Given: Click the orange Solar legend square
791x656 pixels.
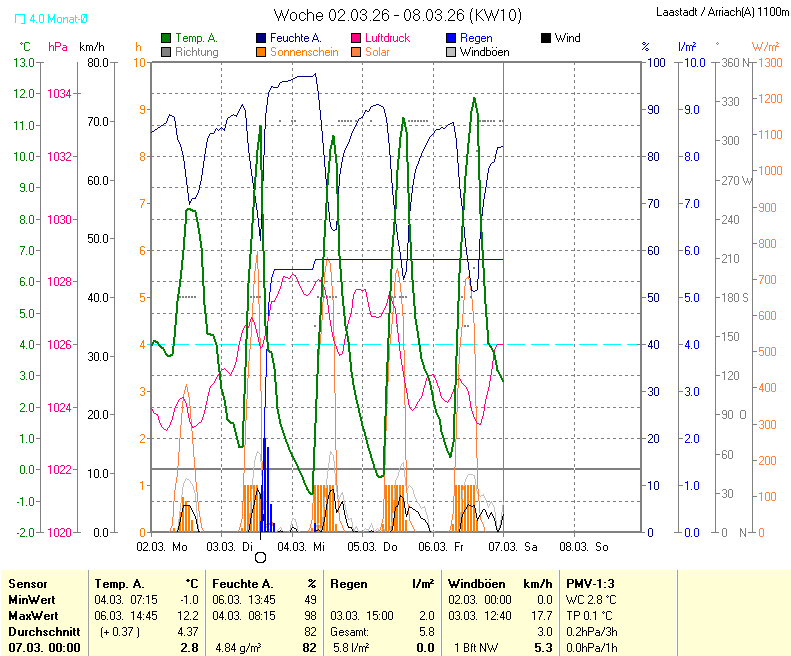Looking at the screenshot, I should 355,52.
